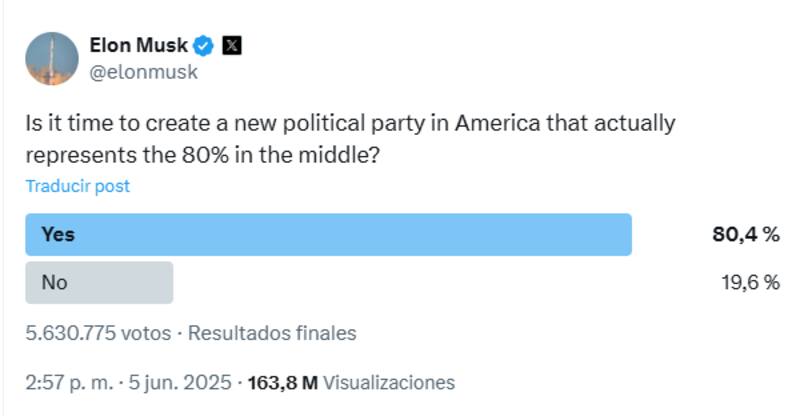
Task: Open the 2:57 p. m. timestamp
Action: [70, 382]
